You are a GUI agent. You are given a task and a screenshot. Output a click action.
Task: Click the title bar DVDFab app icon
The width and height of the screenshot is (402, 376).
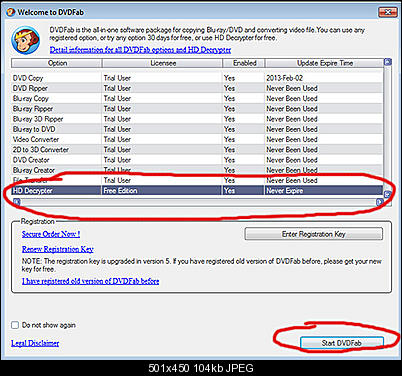10,12
